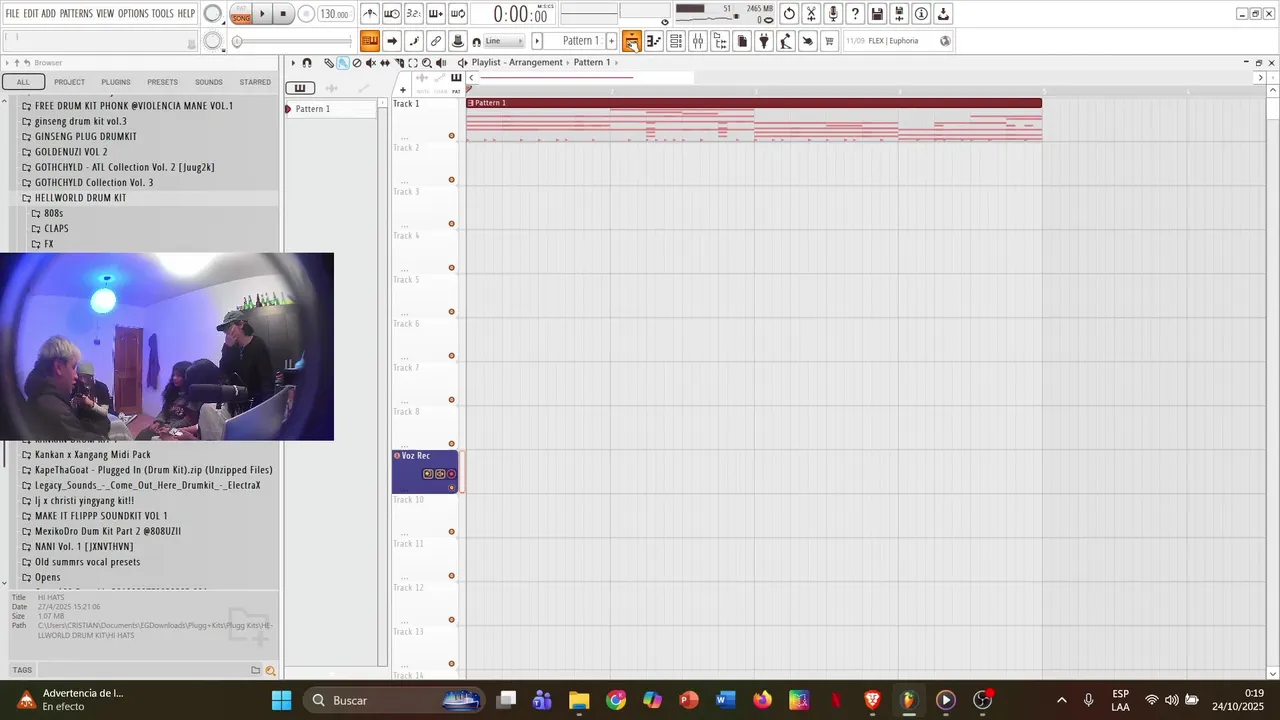Open audio editor scissors icon

pos(811,14)
